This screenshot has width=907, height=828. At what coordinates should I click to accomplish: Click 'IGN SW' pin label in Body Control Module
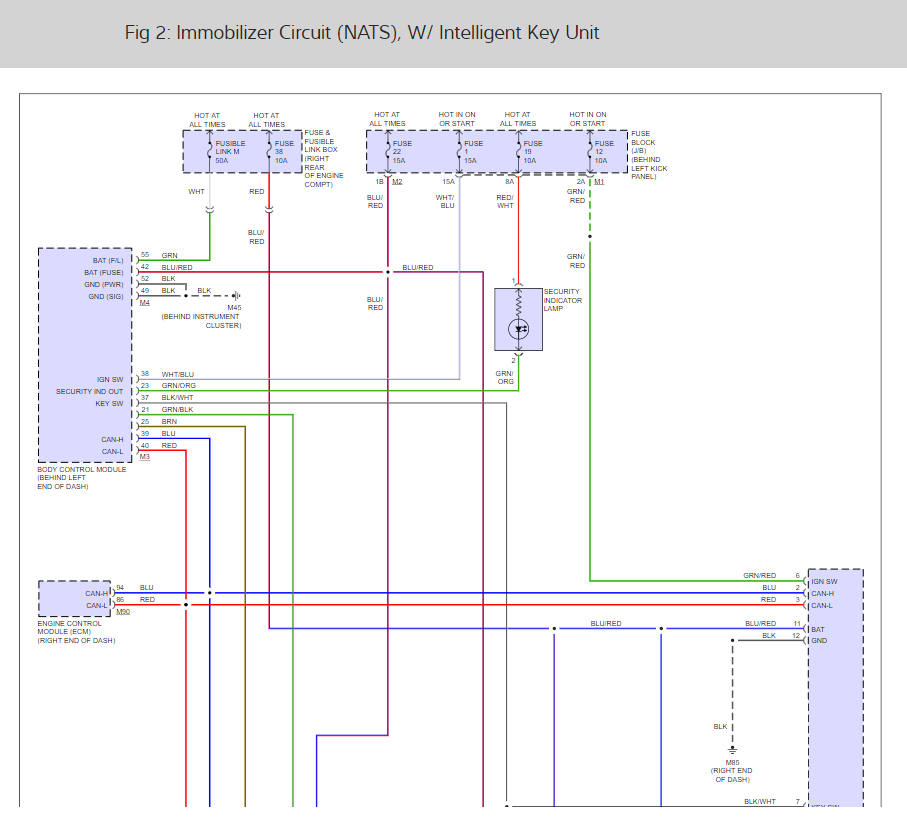point(110,380)
